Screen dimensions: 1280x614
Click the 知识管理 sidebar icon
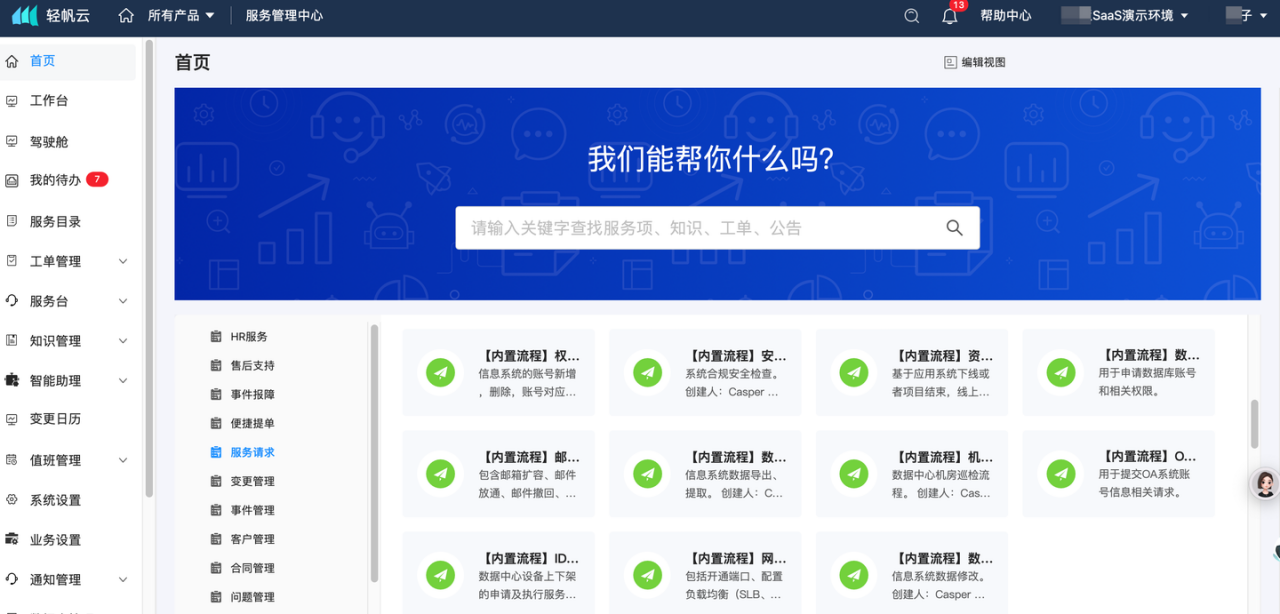pos(12,340)
